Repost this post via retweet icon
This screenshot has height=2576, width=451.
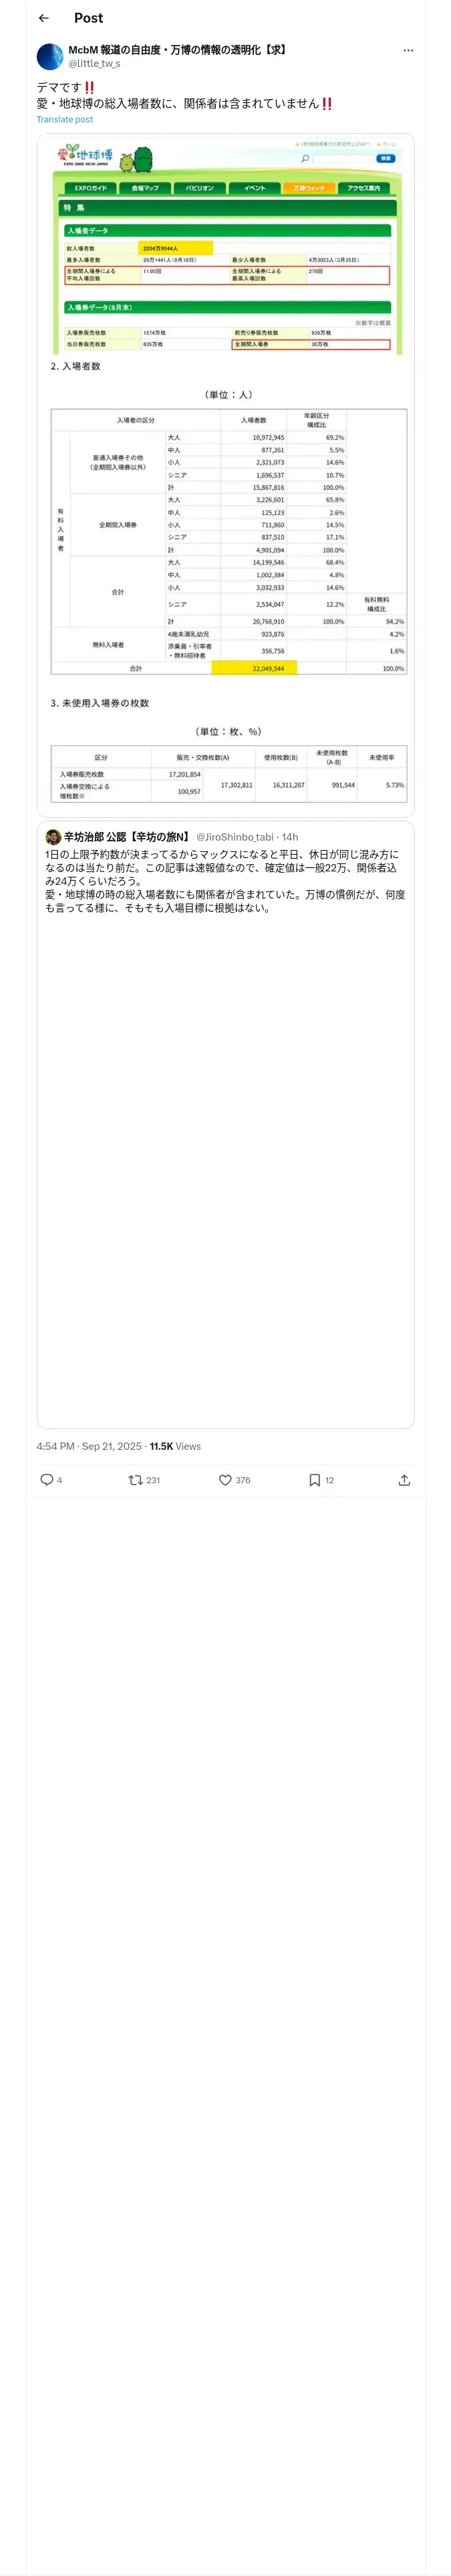[x=135, y=1480]
